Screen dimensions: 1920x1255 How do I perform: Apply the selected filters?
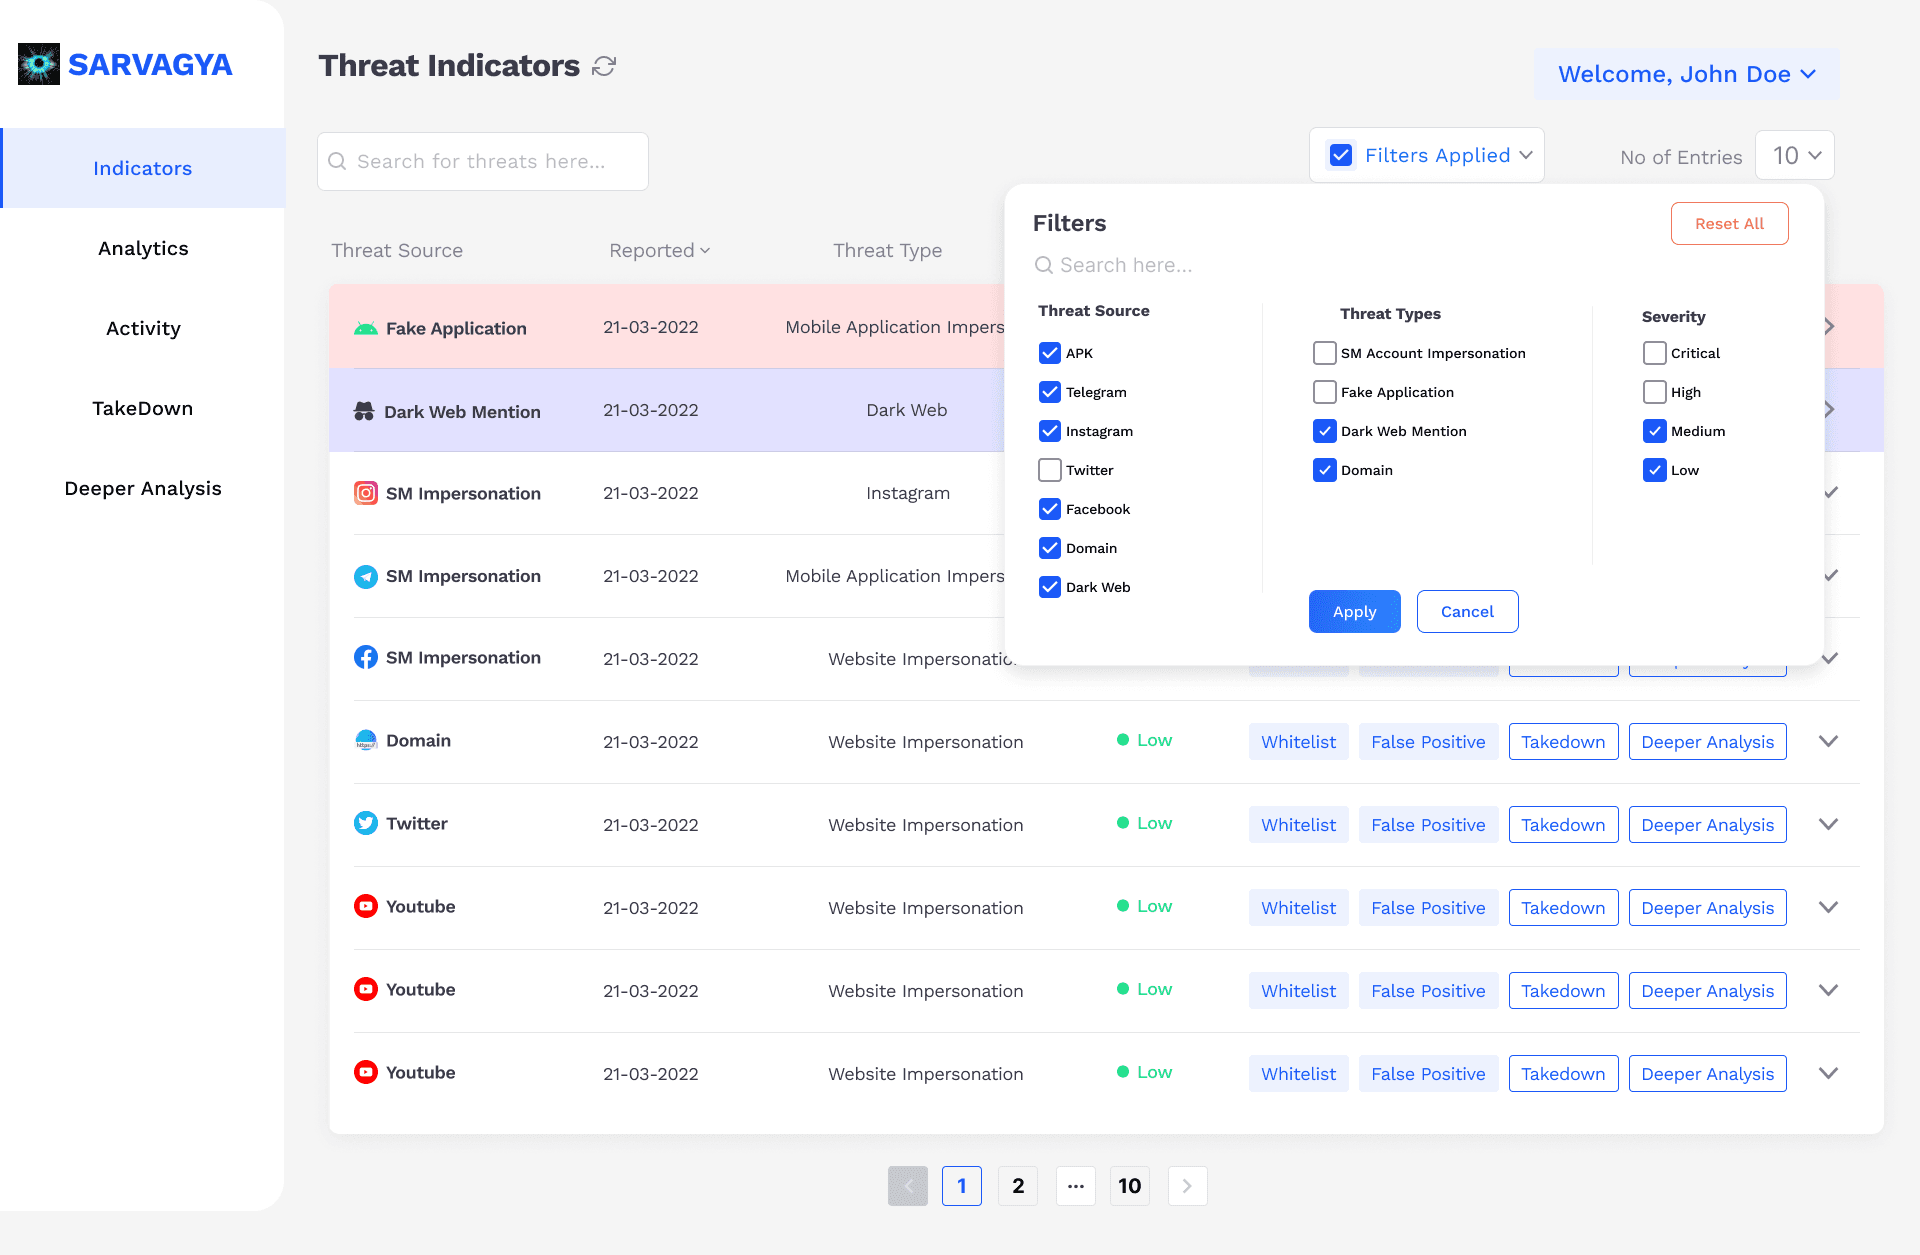coord(1354,612)
